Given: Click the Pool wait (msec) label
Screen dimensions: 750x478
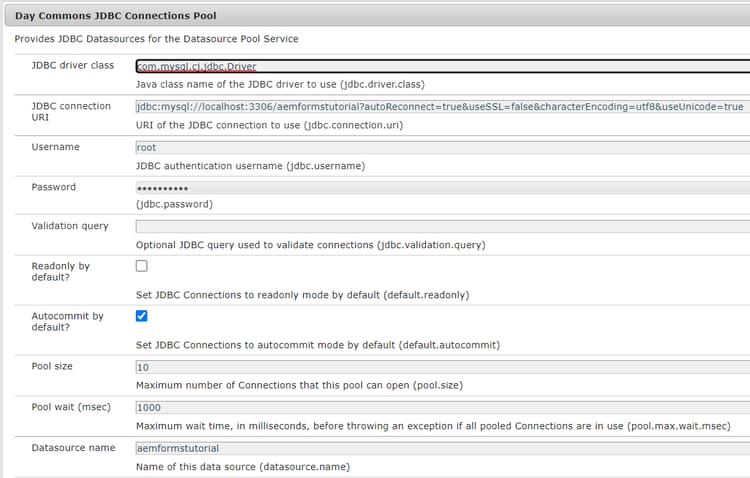Looking at the screenshot, I should tap(71, 407).
